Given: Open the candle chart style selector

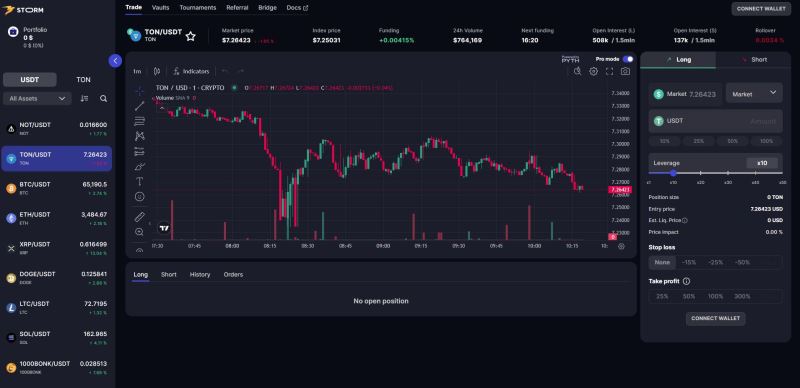Looking at the screenshot, I should [x=157, y=71].
